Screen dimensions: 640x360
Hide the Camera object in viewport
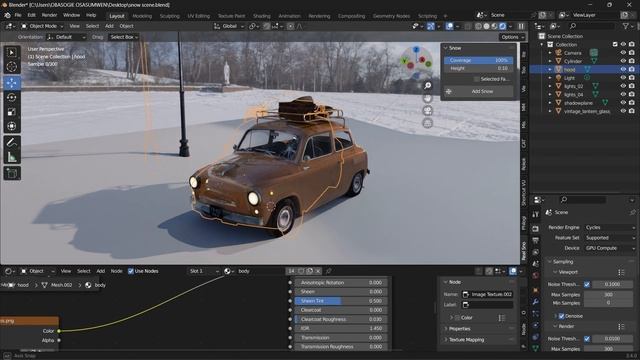click(x=623, y=53)
